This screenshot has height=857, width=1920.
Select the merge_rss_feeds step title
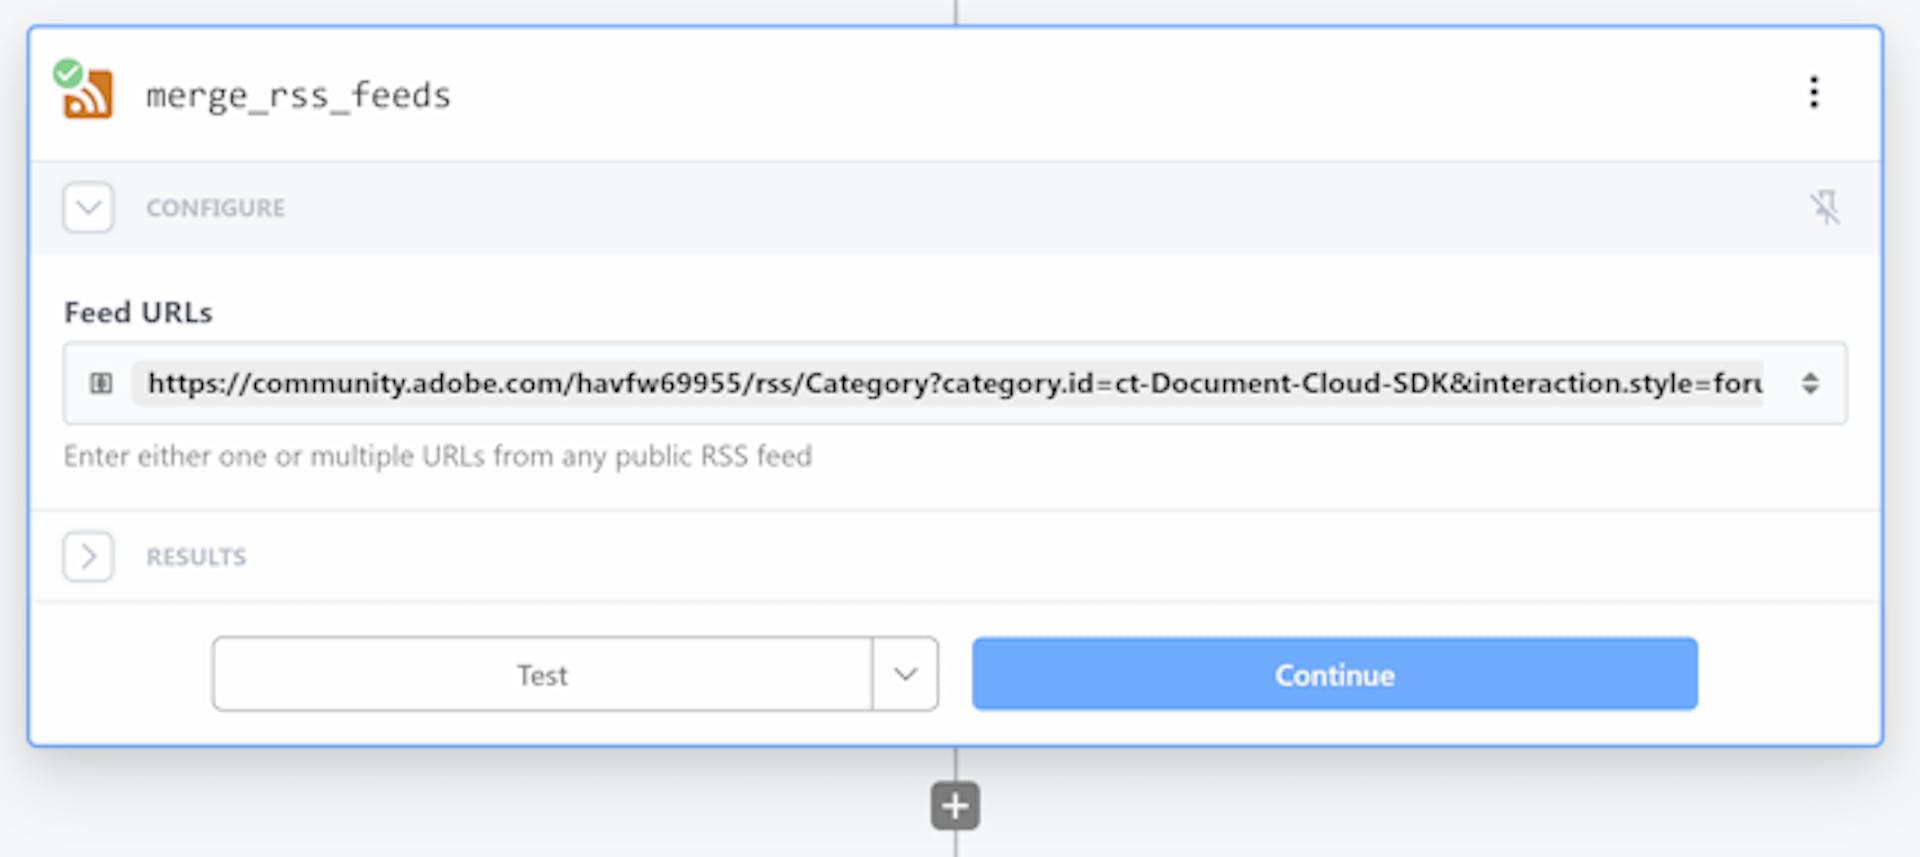(x=298, y=95)
